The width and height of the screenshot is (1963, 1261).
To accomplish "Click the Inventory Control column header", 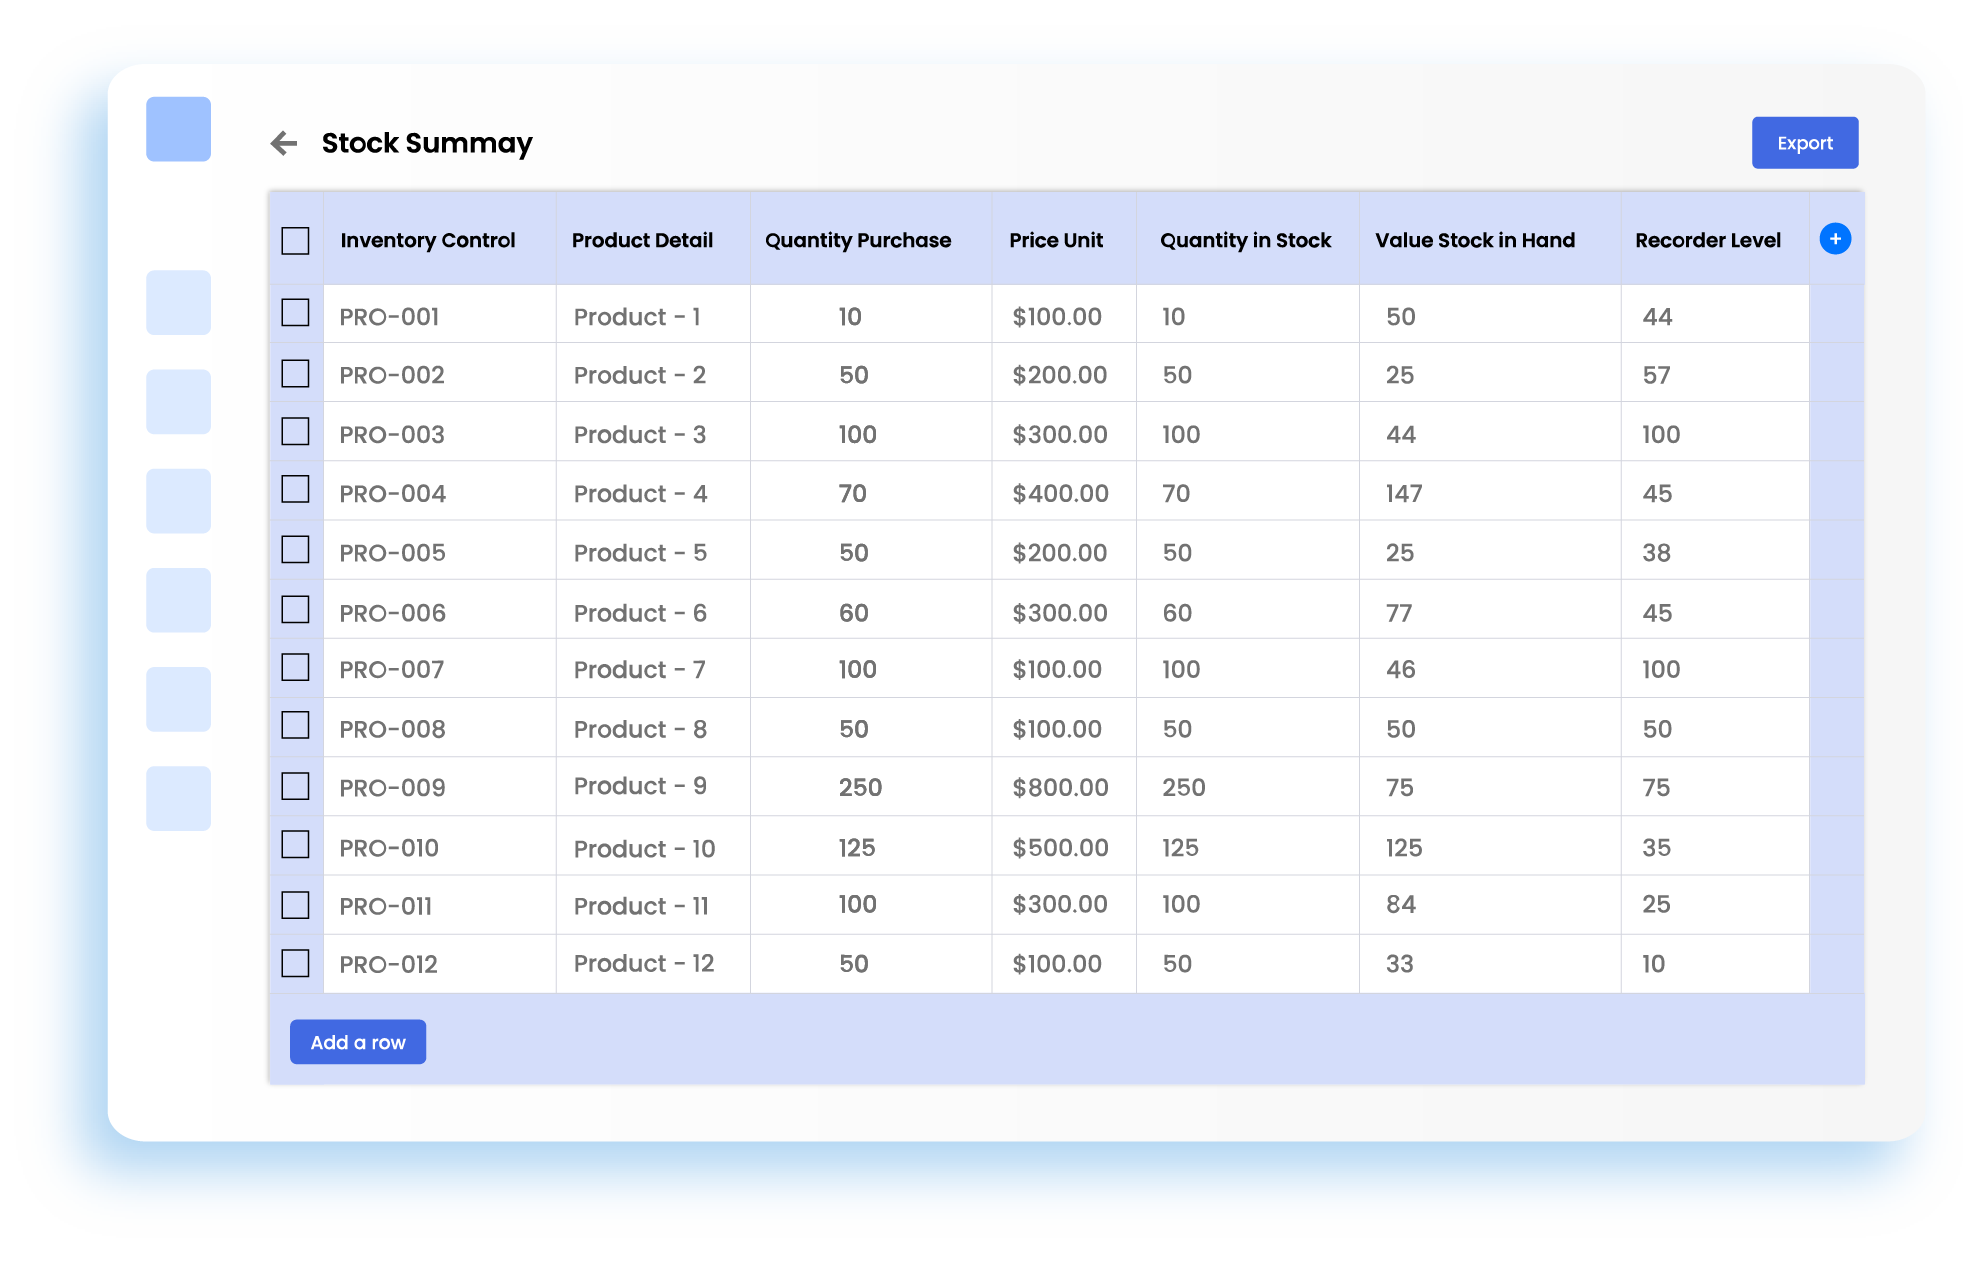I will click(x=427, y=240).
